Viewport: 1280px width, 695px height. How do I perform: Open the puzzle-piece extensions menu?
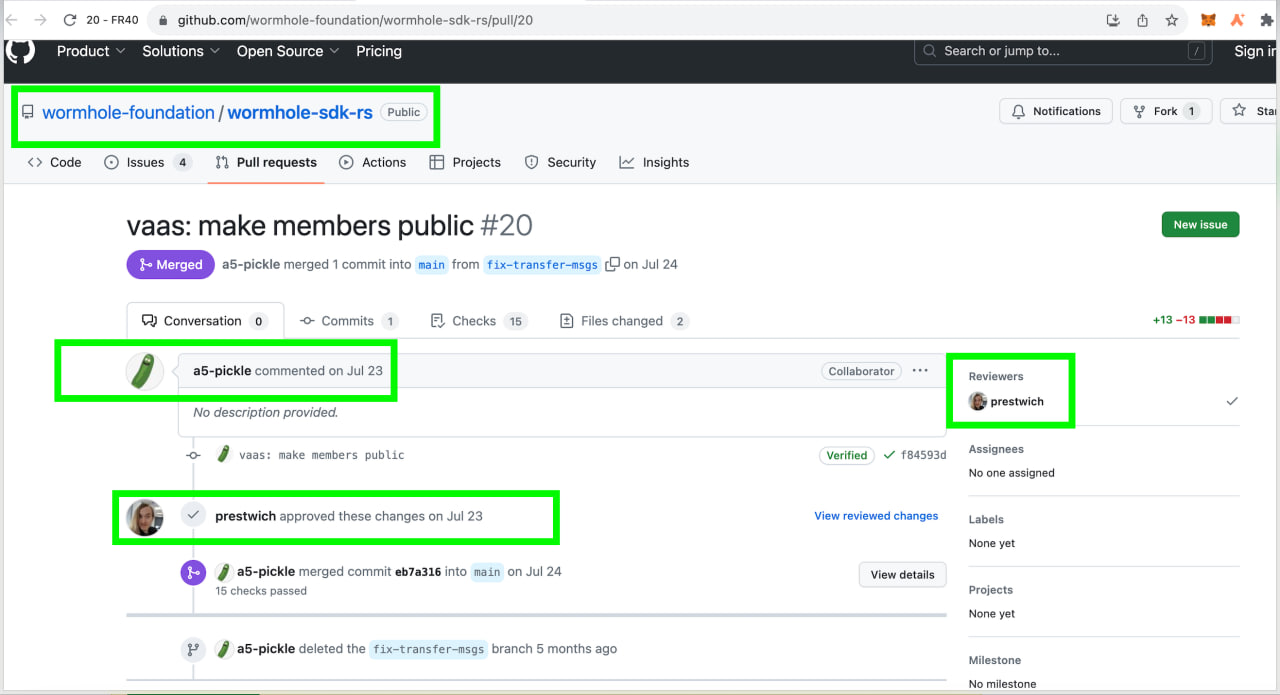pyautogui.click(x=1267, y=20)
